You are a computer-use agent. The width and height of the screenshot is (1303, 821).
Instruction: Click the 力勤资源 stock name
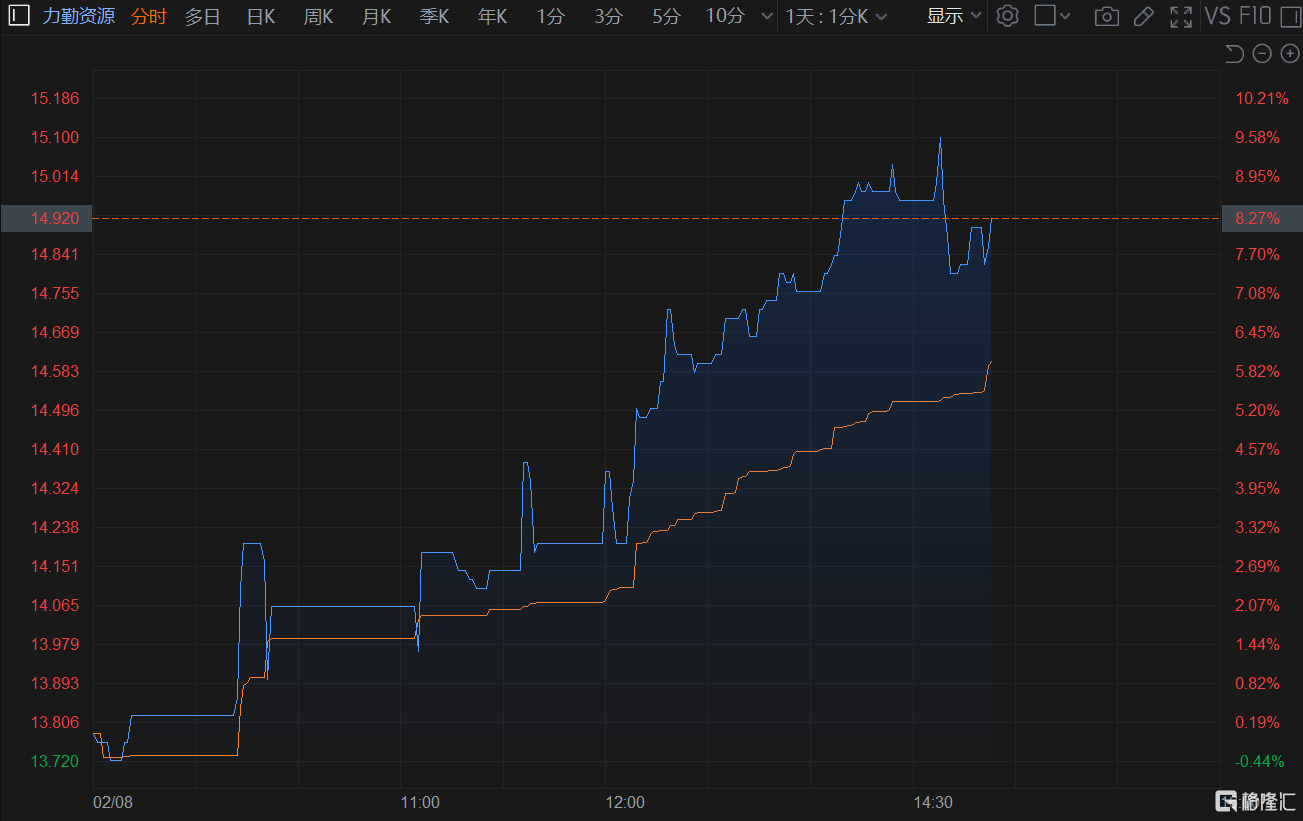78,16
